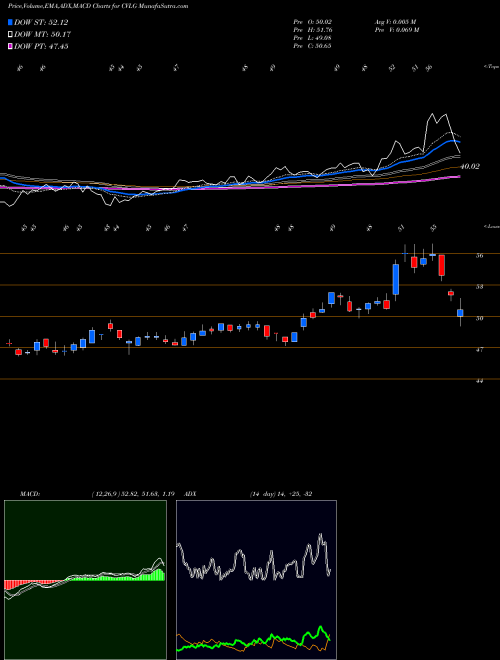Click the 'Pre C: 50.65' value

click(313, 46)
